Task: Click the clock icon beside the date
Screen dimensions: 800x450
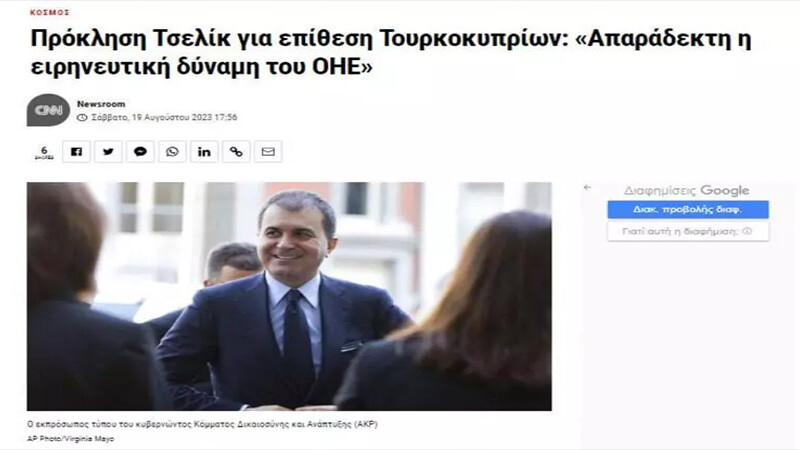Action: coord(82,117)
